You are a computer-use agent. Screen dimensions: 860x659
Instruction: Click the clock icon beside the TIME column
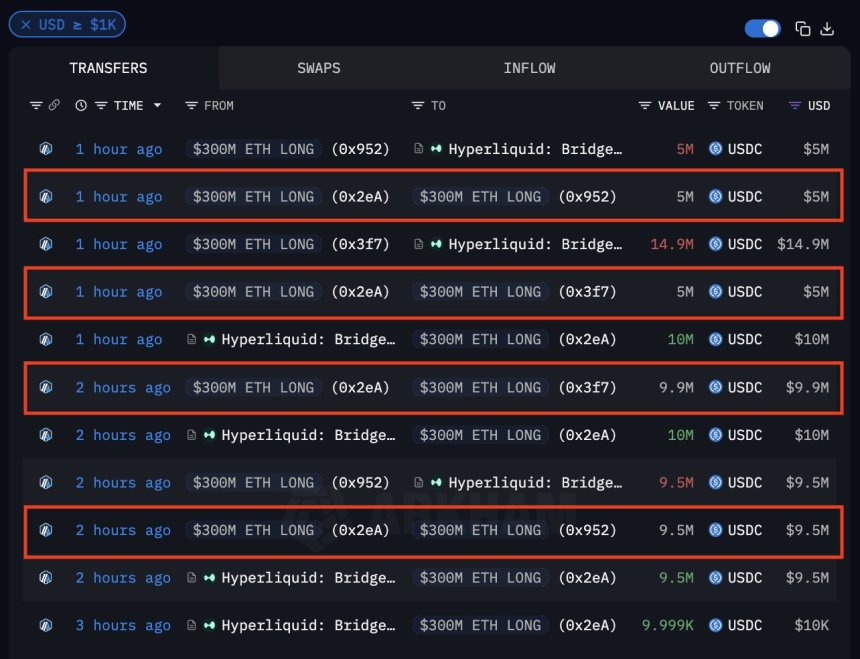(80, 105)
